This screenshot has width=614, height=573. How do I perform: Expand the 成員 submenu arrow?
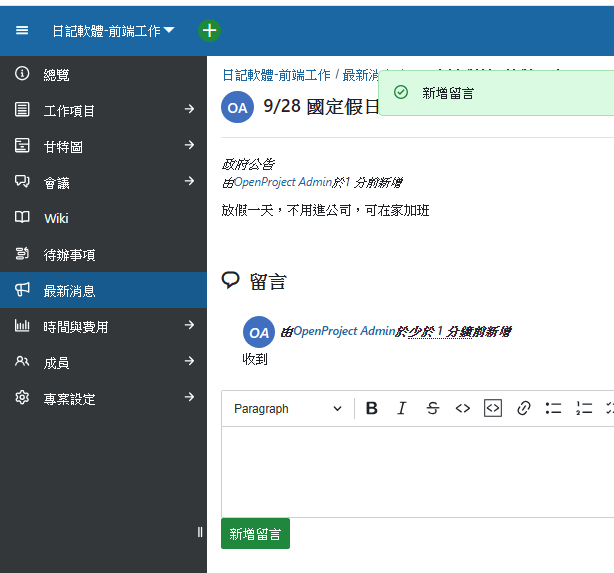point(190,361)
